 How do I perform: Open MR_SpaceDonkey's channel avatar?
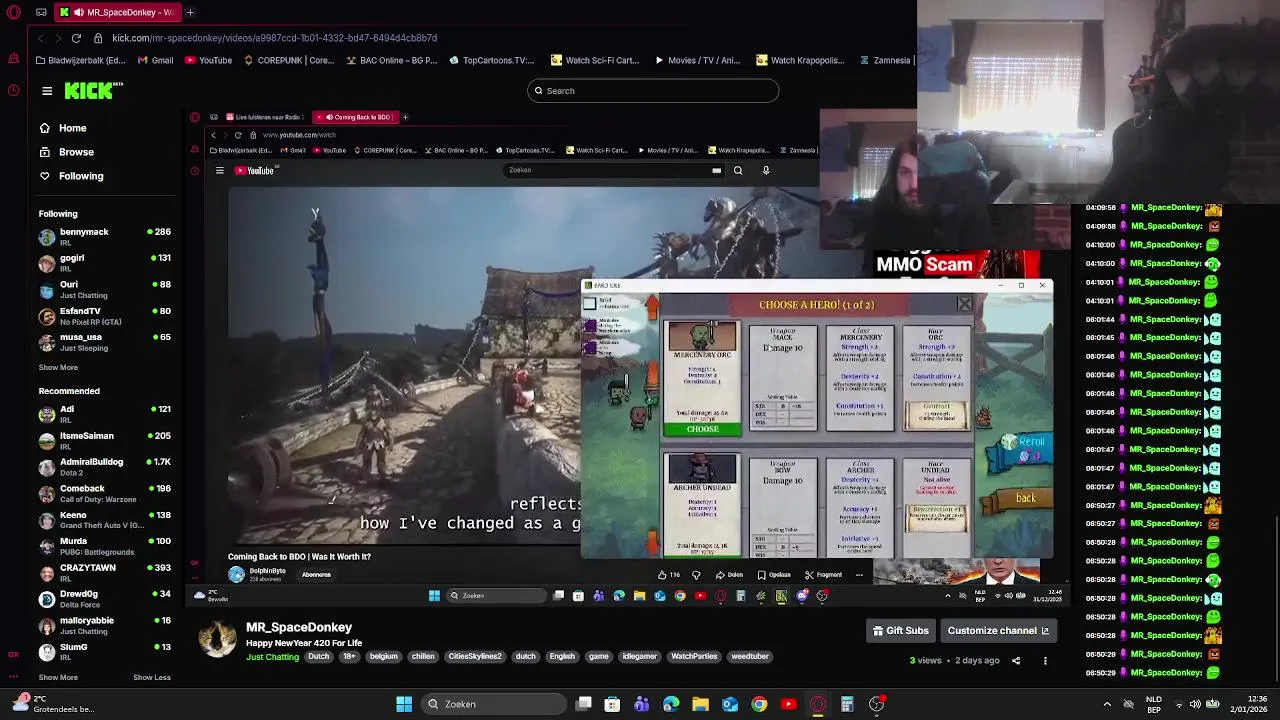point(217,638)
